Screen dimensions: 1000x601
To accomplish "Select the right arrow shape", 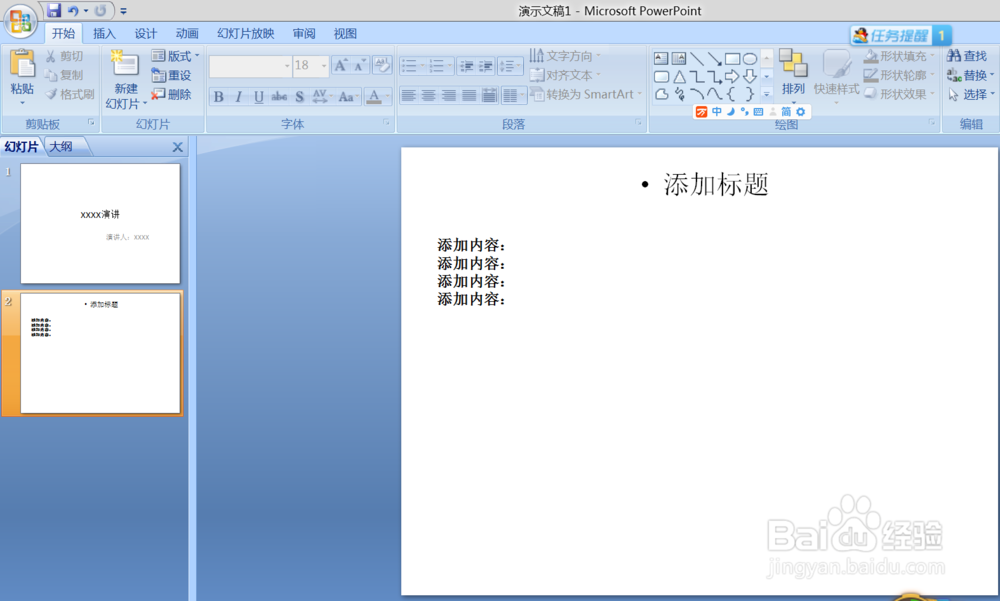I will click(732, 77).
